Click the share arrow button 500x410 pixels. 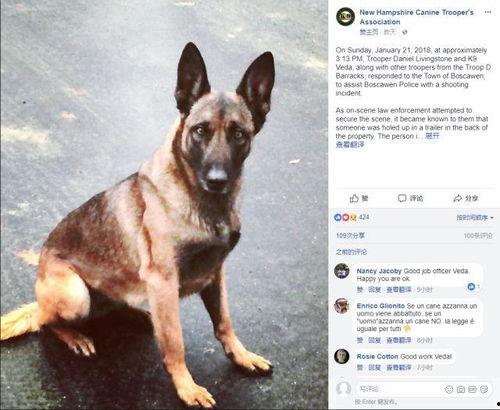point(466,199)
